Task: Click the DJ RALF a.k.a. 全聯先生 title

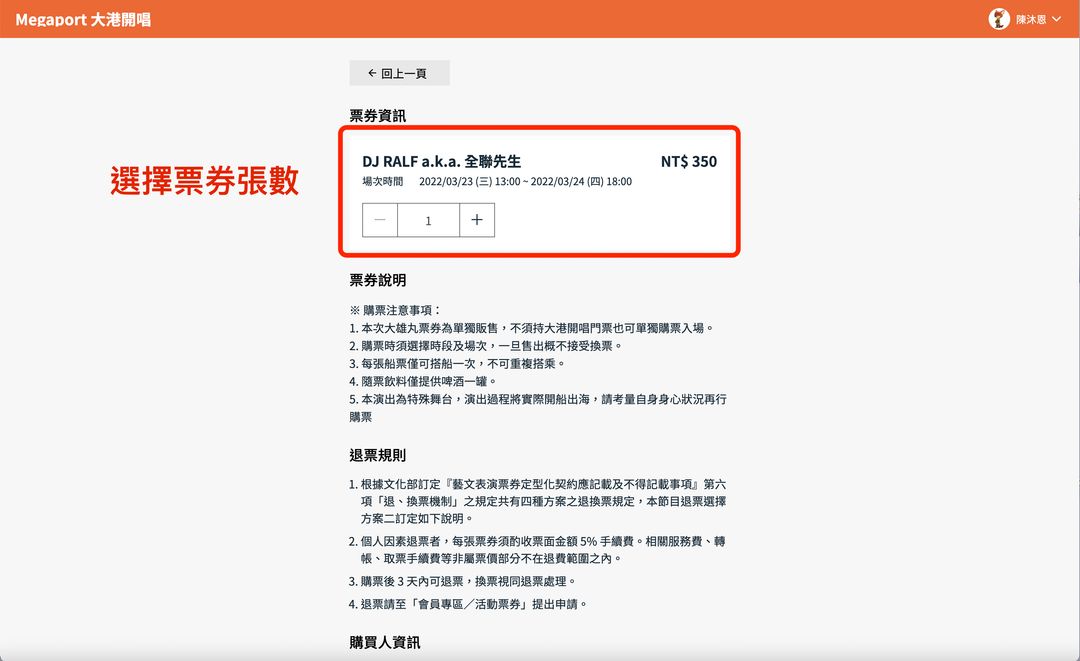Action: point(441,161)
